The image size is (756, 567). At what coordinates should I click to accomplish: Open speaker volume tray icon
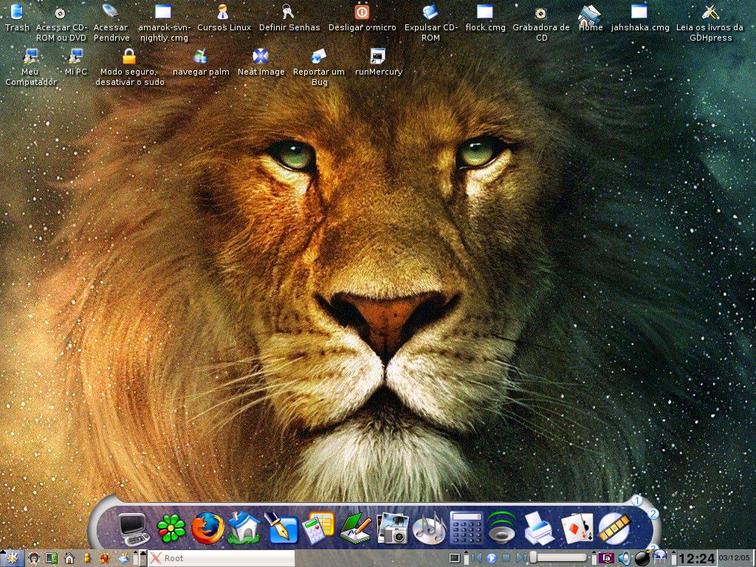coord(623,558)
